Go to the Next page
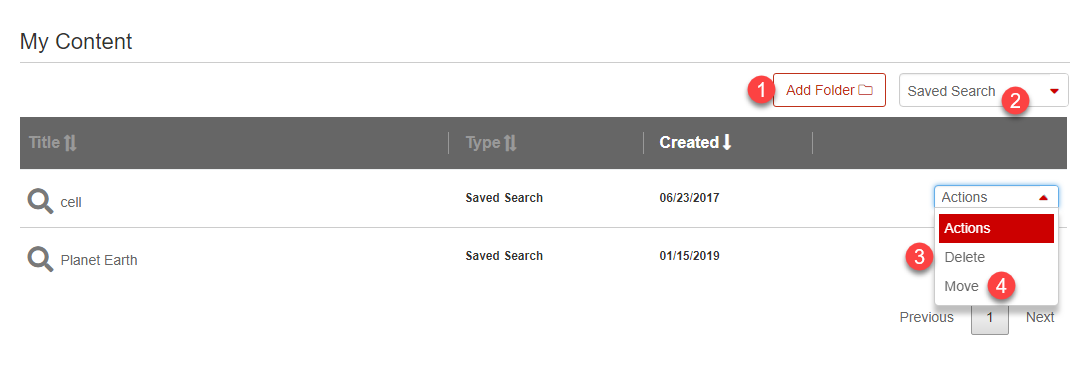1087x375 pixels. click(1040, 317)
